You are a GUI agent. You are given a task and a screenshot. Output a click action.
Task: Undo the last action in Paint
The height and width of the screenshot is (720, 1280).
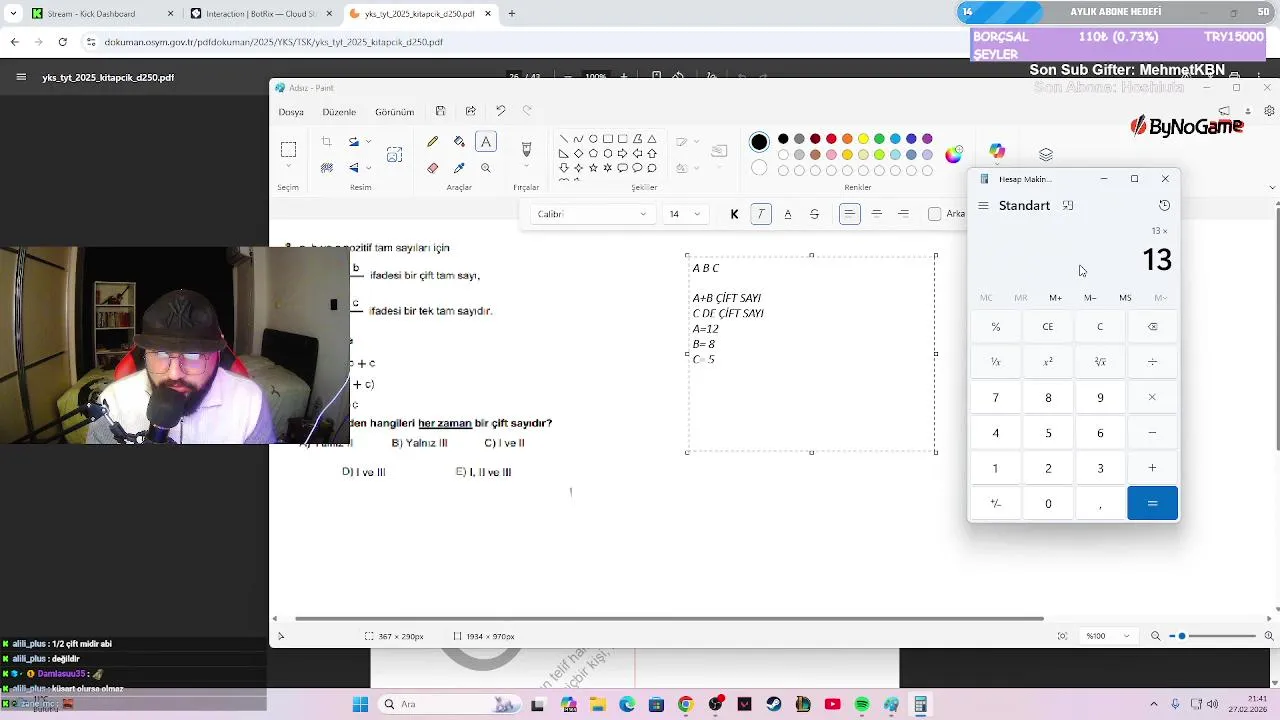pyautogui.click(x=501, y=111)
